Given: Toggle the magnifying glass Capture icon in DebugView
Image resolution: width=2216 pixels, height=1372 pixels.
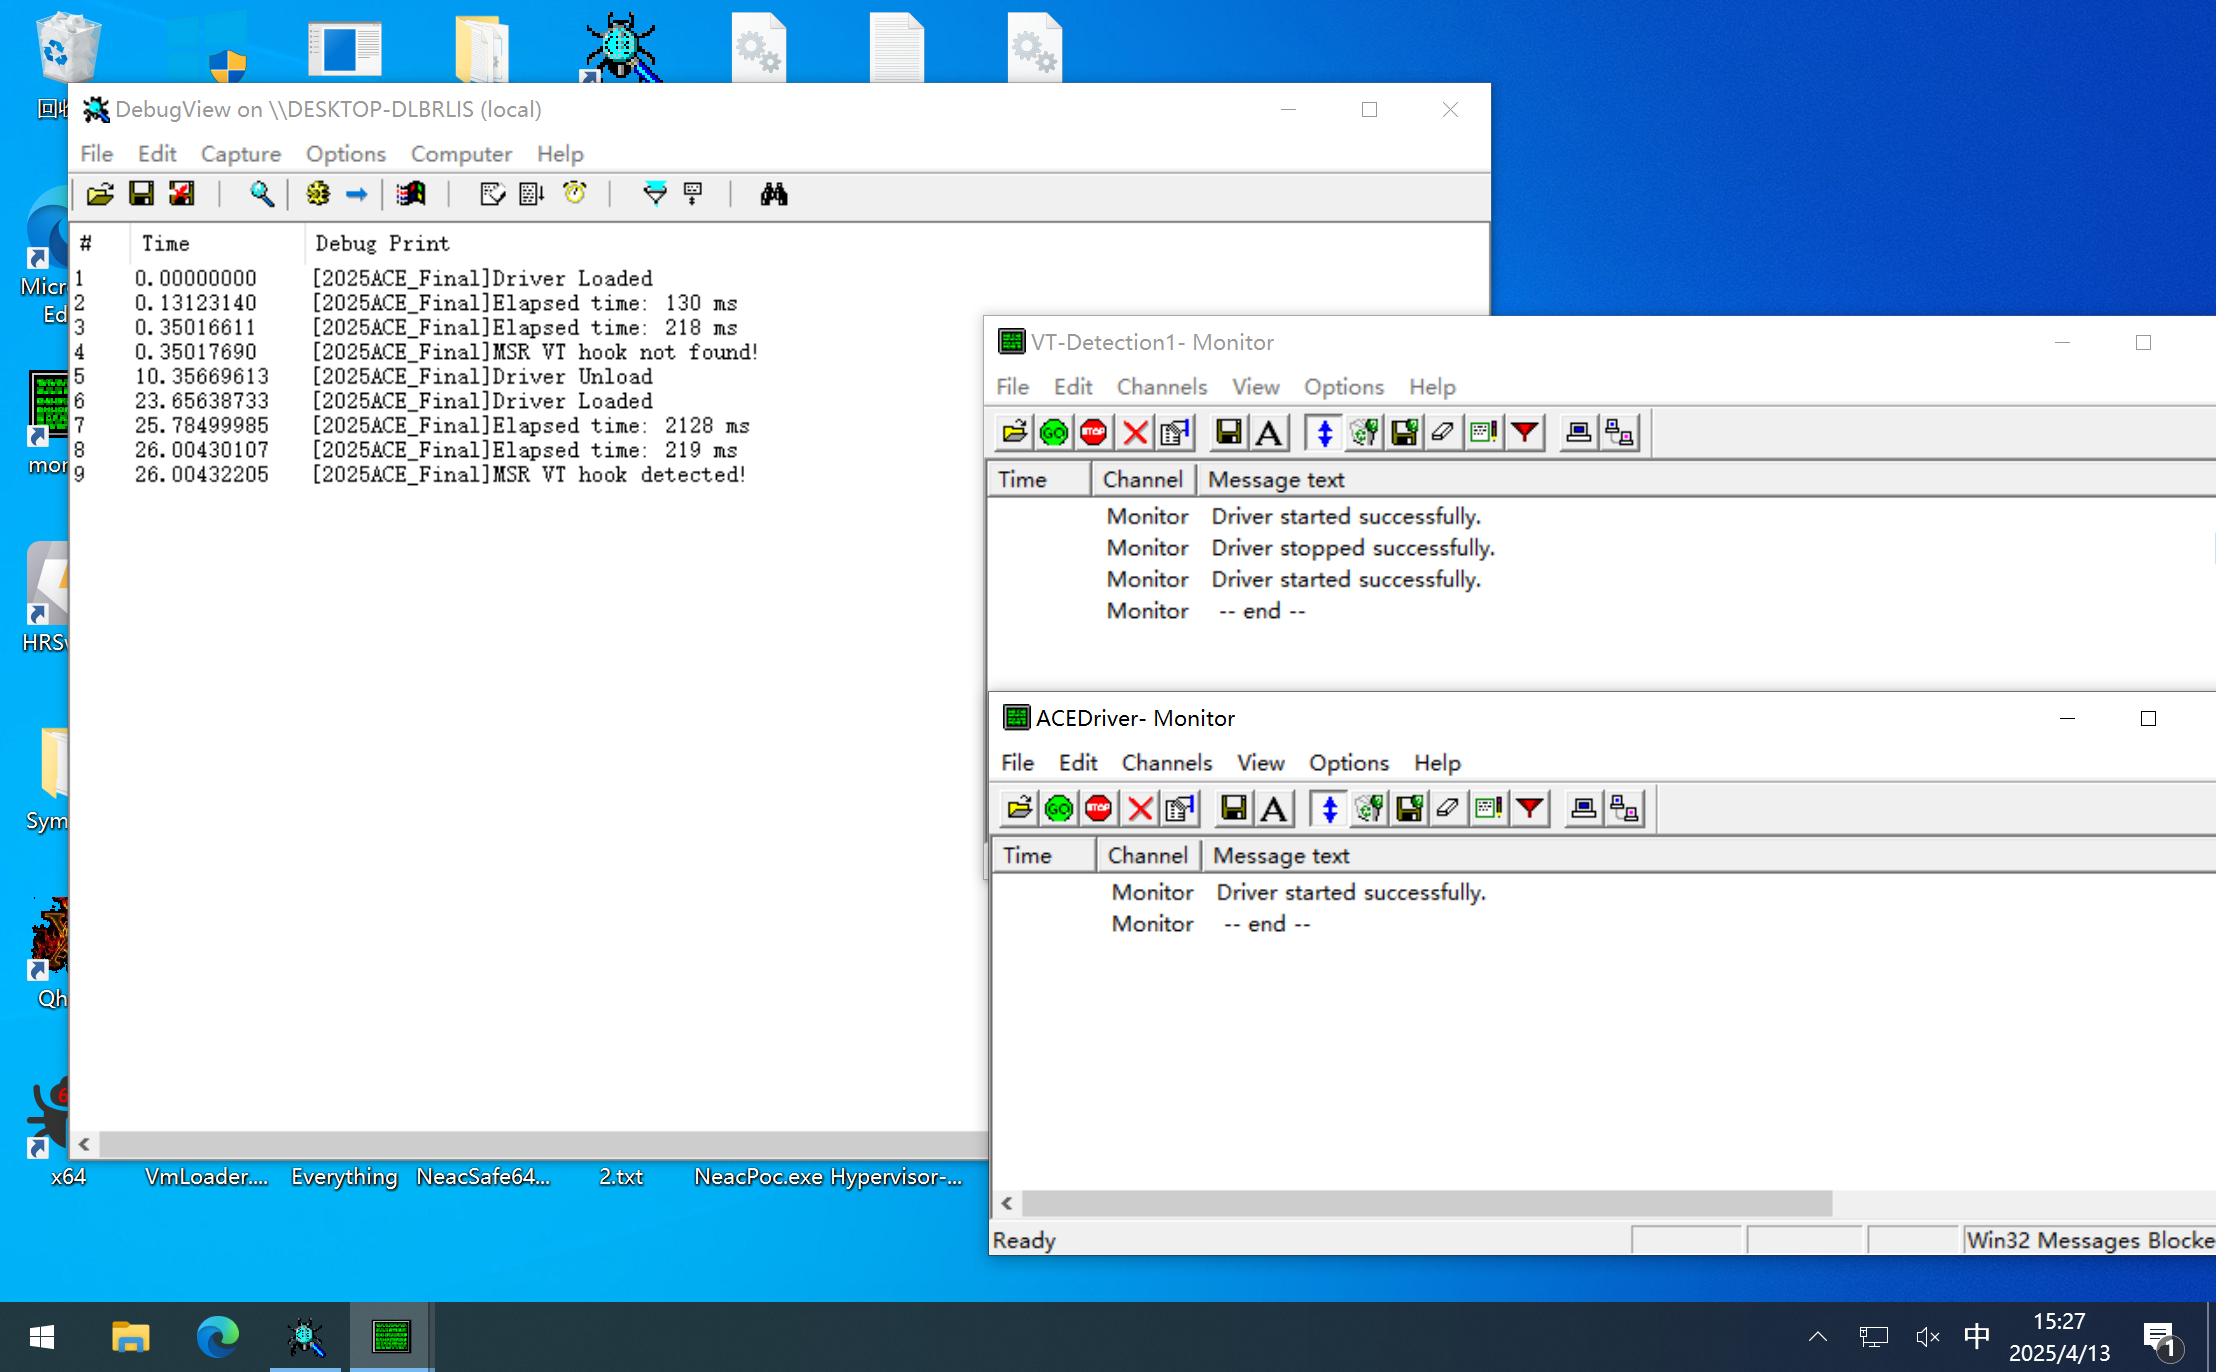Looking at the screenshot, I should click(262, 194).
